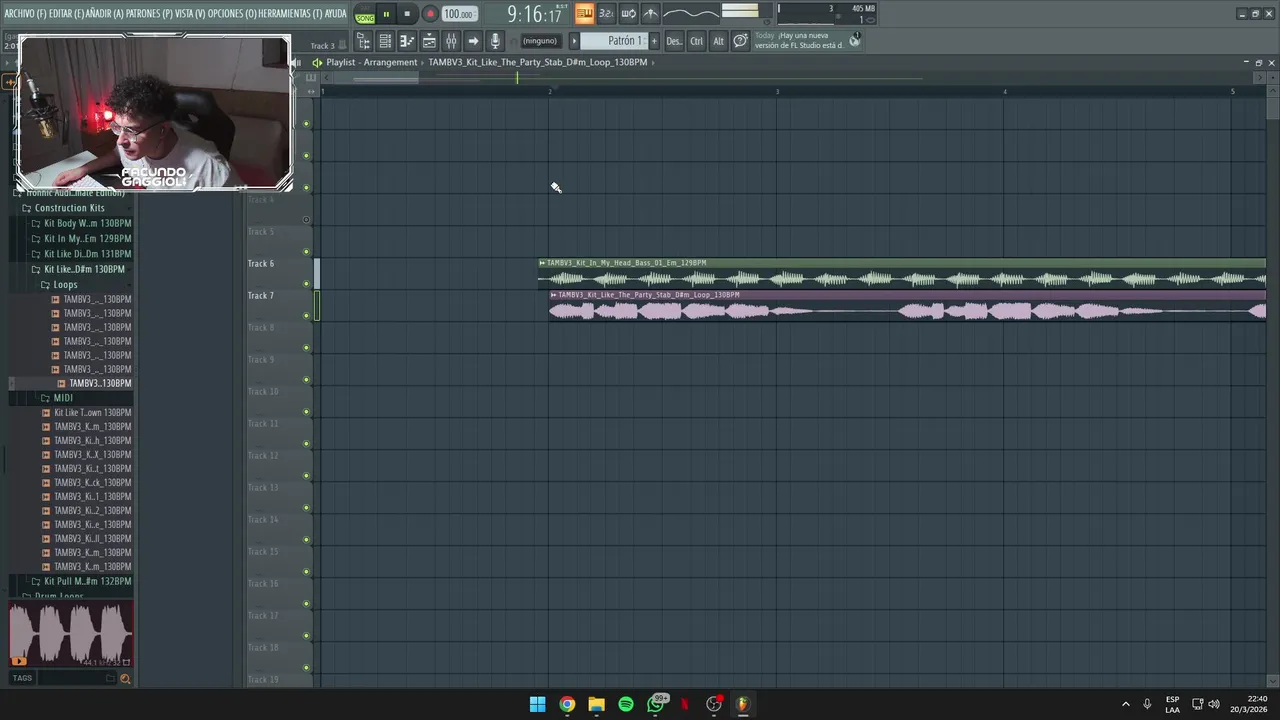
Task: Expand the Kit In My..Em 129BPM folder
Action: click(x=84, y=239)
